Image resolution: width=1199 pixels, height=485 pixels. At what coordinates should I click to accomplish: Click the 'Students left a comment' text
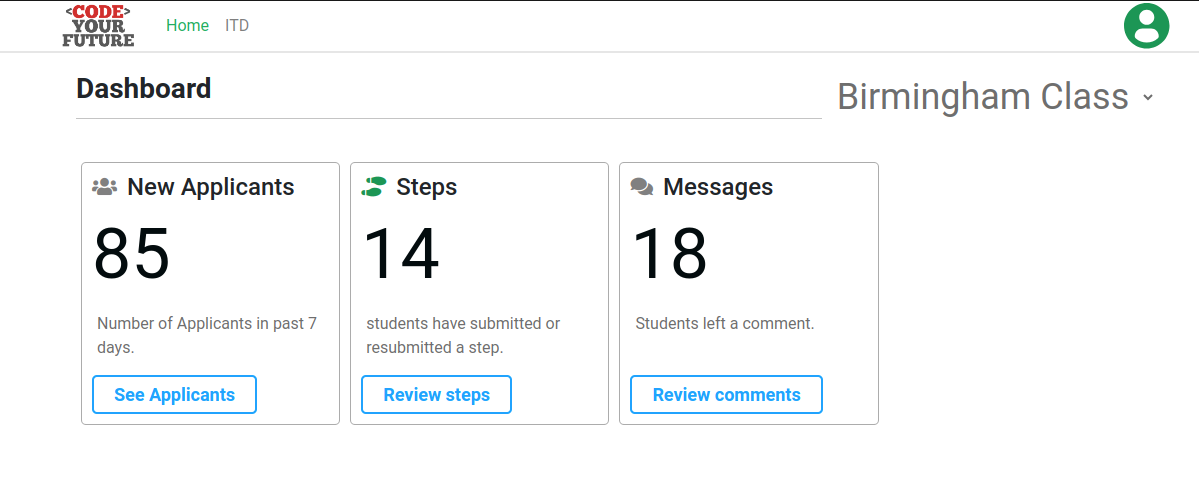[x=724, y=324]
